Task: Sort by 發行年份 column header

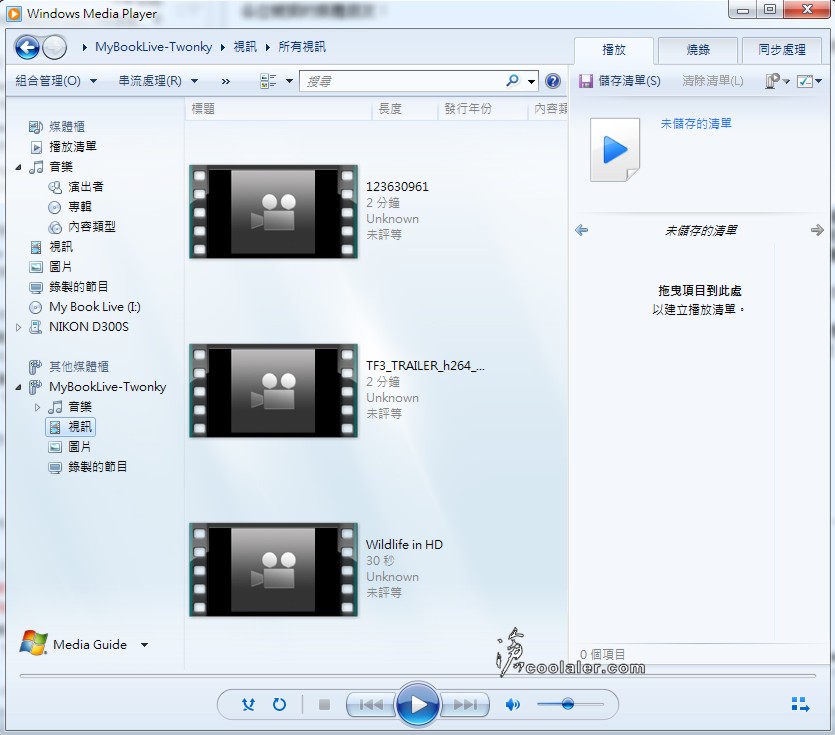Action: [x=483, y=109]
